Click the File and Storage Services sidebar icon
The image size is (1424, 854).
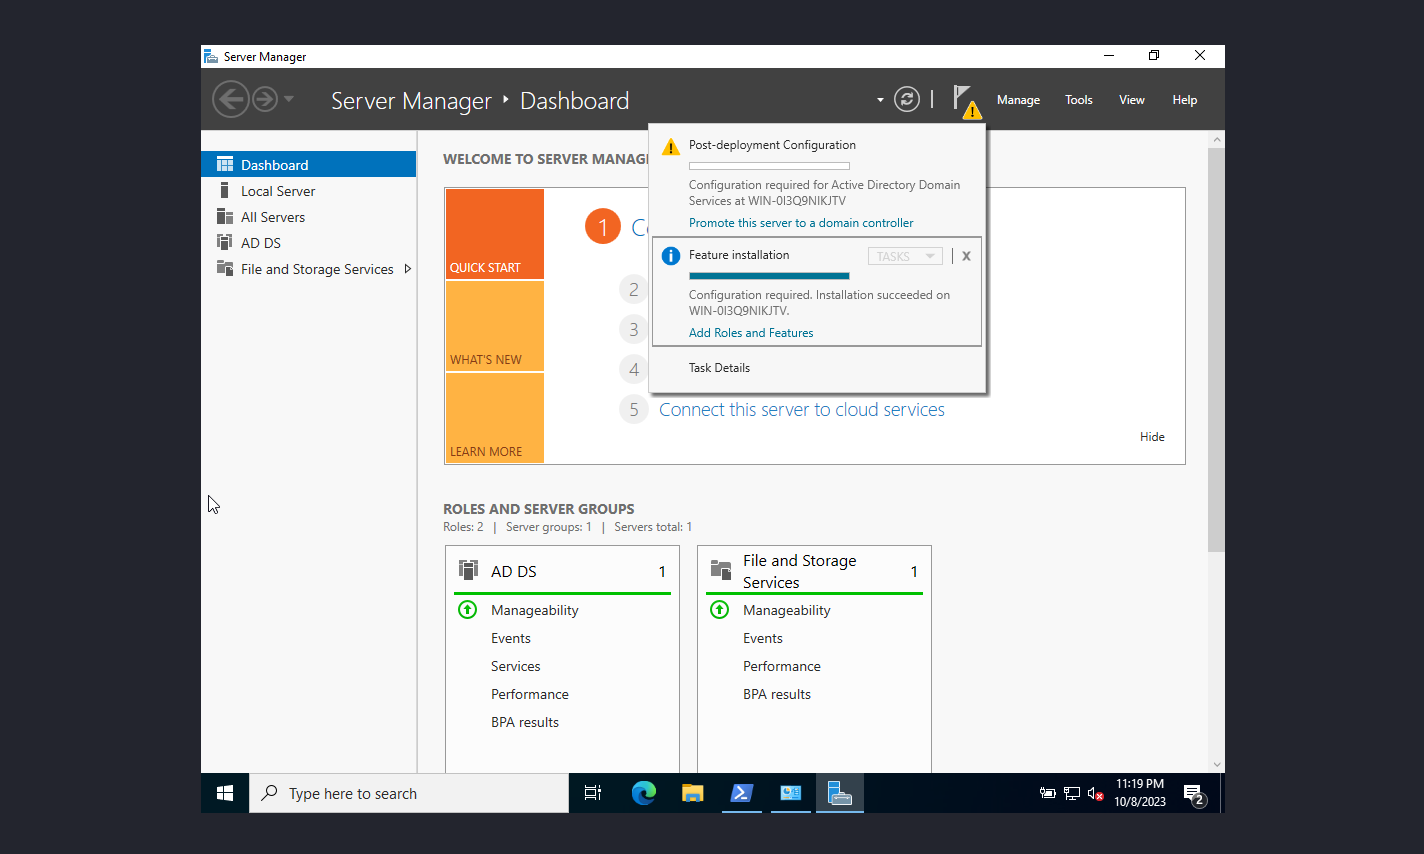225,268
